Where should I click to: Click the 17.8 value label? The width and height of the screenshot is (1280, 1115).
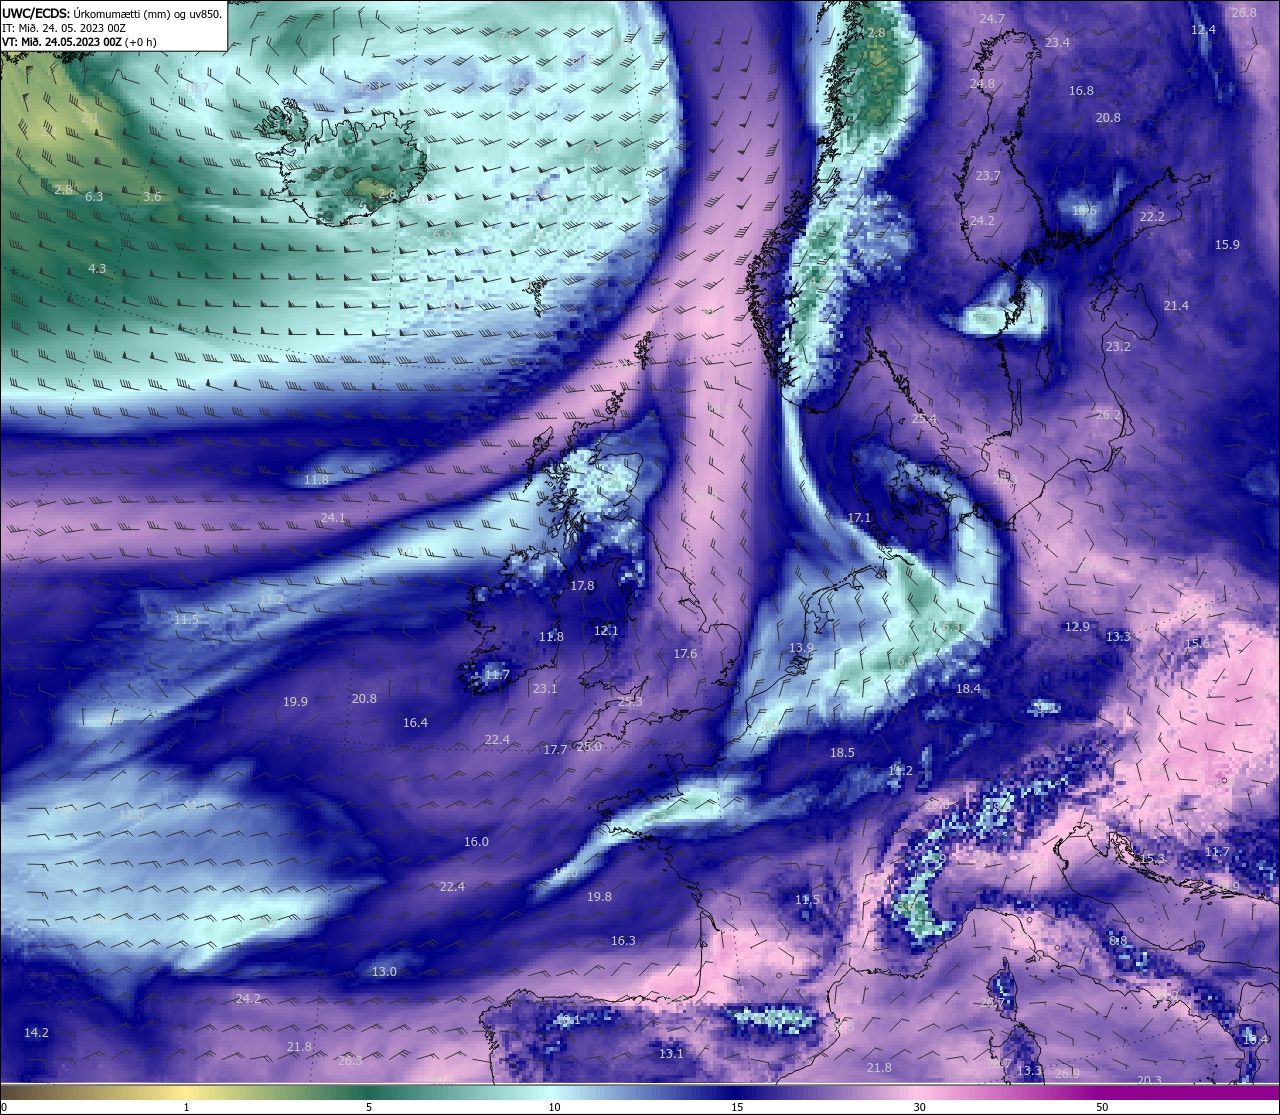(x=581, y=586)
